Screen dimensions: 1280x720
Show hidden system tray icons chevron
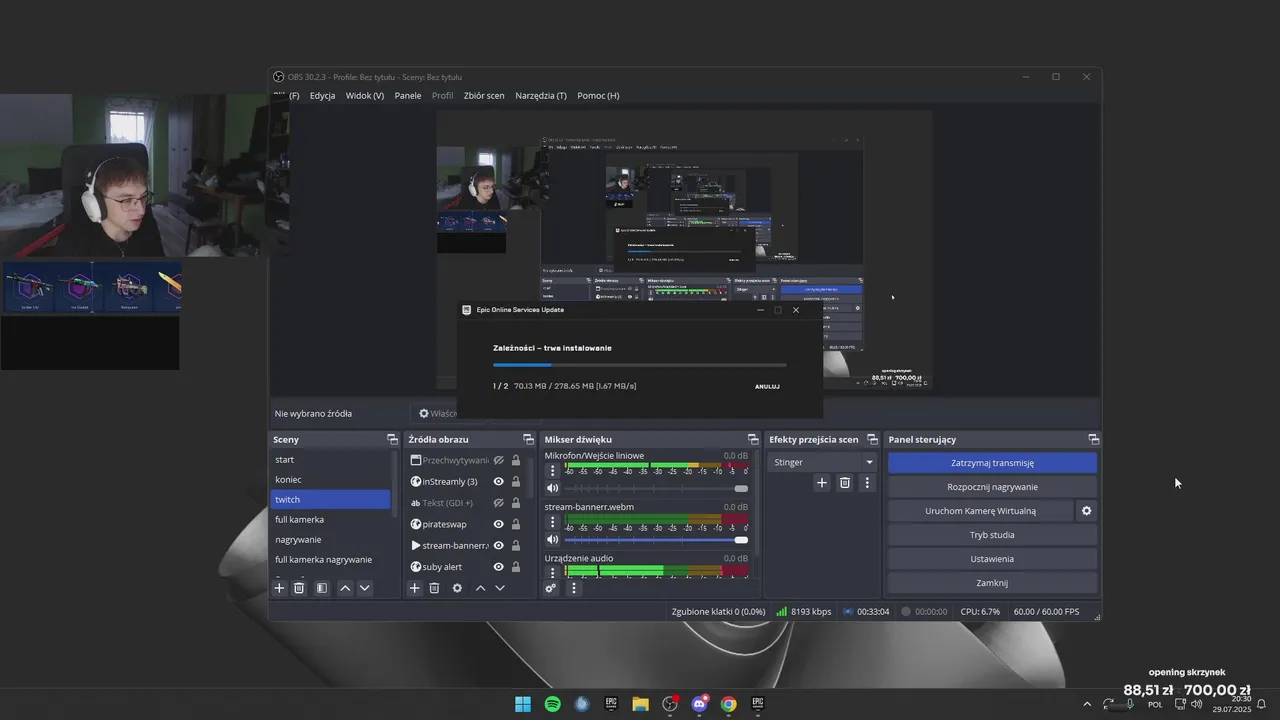[x=1087, y=704]
